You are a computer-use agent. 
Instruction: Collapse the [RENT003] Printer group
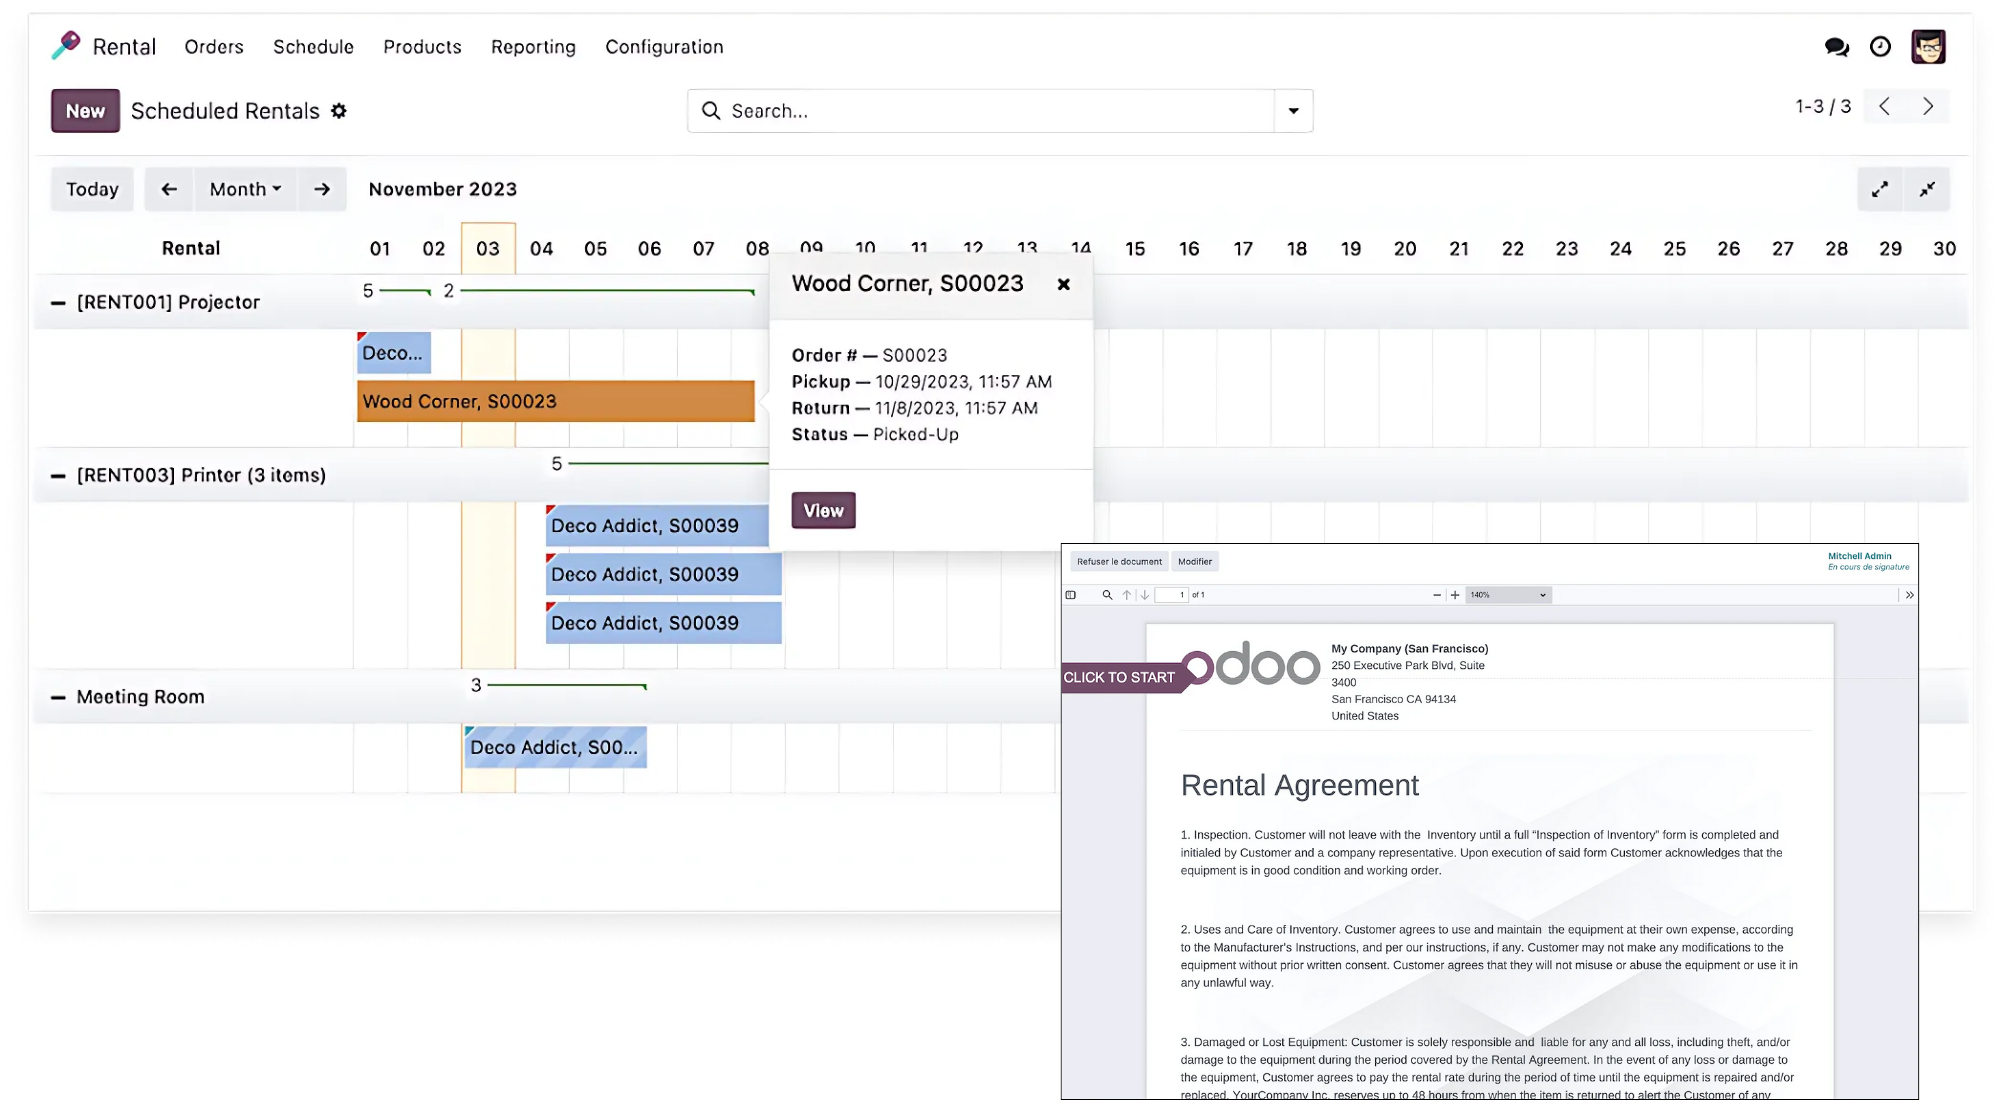pyautogui.click(x=58, y=476)
